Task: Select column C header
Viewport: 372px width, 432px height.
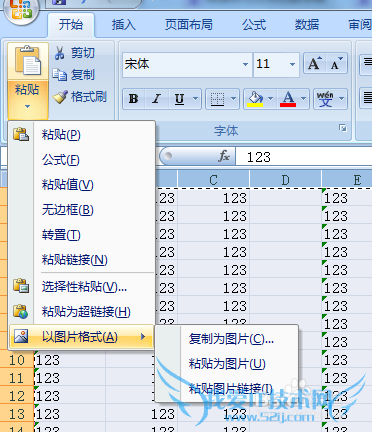Action: coord(213,180)
